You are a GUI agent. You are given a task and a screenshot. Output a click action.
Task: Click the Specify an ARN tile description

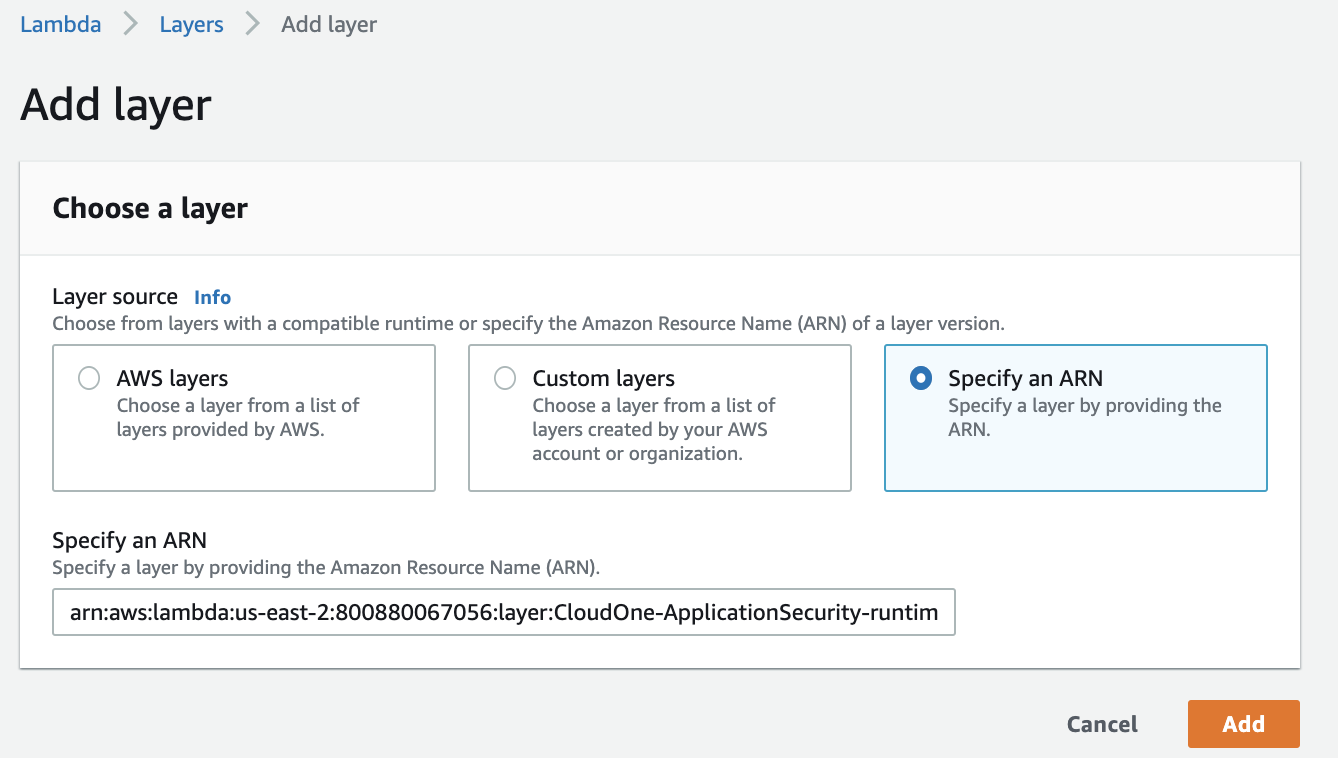[x=1084, y=417]
